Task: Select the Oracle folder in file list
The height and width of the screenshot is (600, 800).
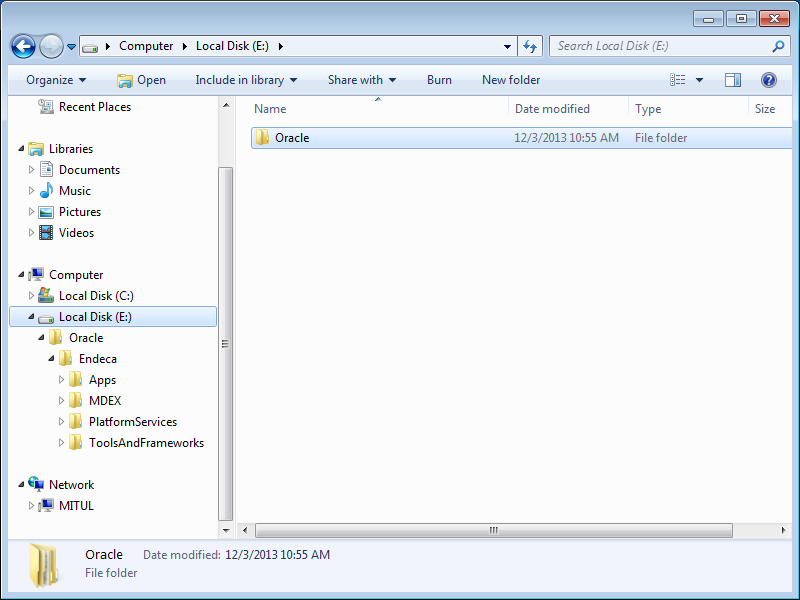Action: [x=292, y=138]
